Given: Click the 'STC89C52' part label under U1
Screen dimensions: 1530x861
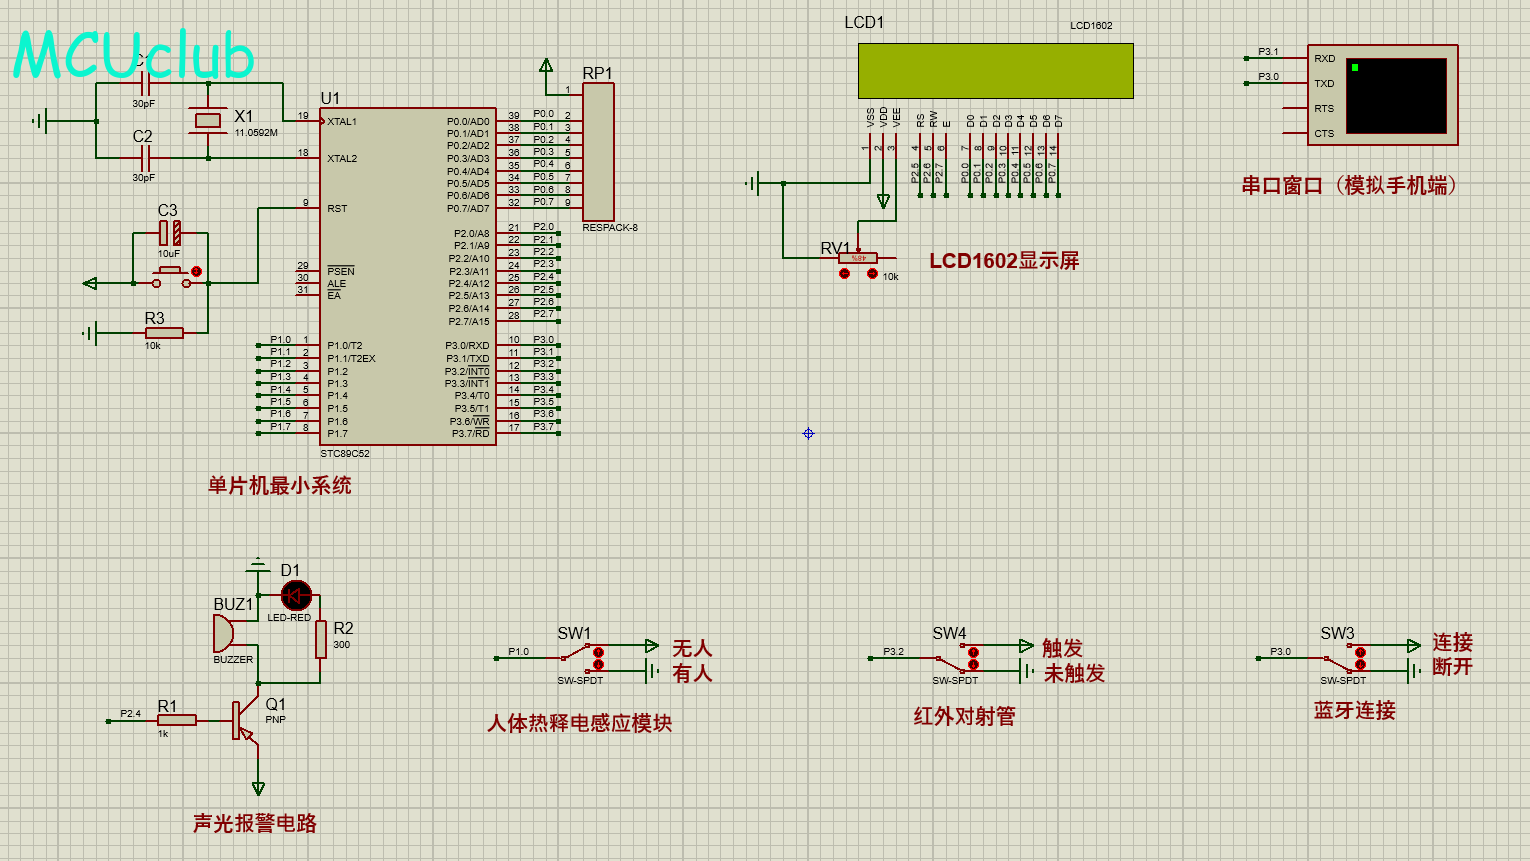Looking at the screenshot, I should pyautogui.click(x=345, y=453).
